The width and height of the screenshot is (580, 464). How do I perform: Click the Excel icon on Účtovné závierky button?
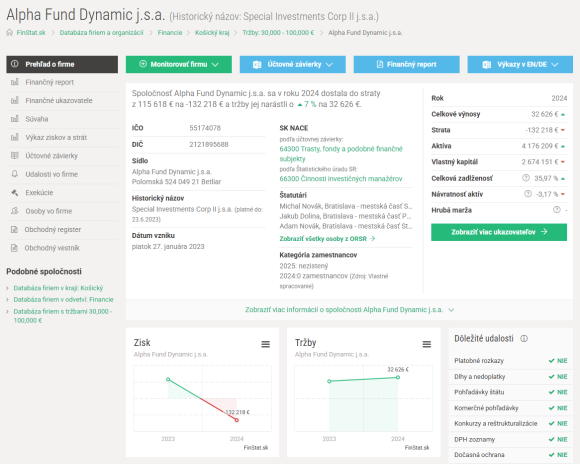point(257,64)
